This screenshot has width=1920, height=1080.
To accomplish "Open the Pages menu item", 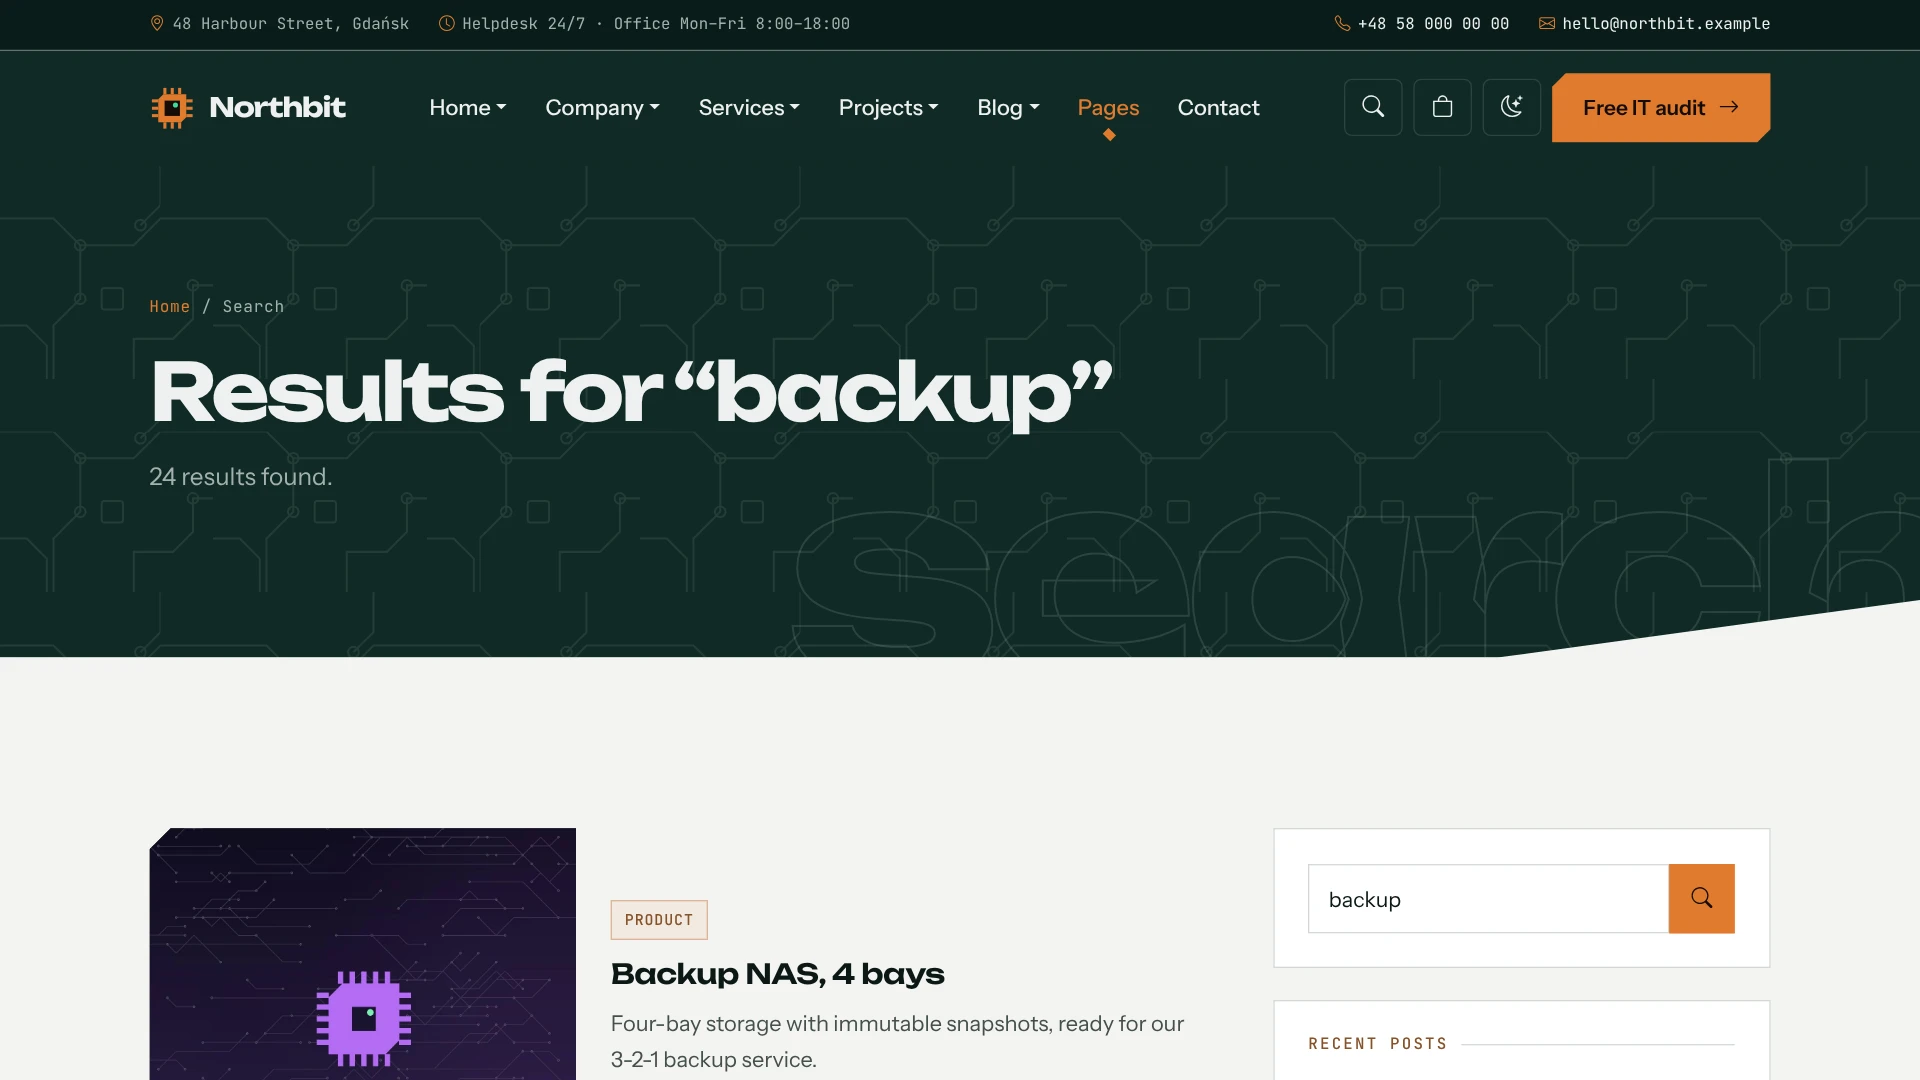I will (1108, 107).
